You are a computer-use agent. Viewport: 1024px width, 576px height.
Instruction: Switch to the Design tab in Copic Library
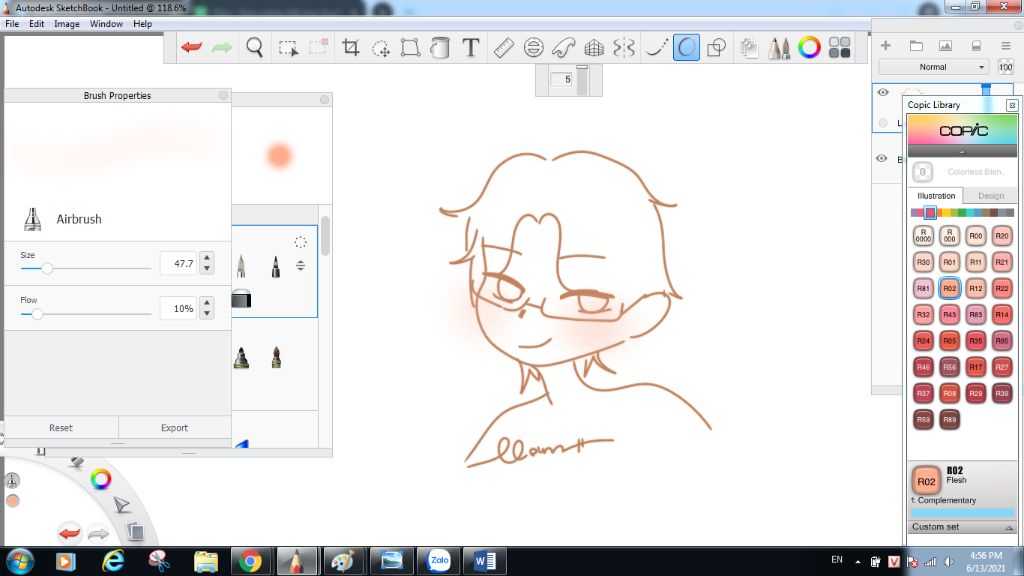(x=991, y=195)
